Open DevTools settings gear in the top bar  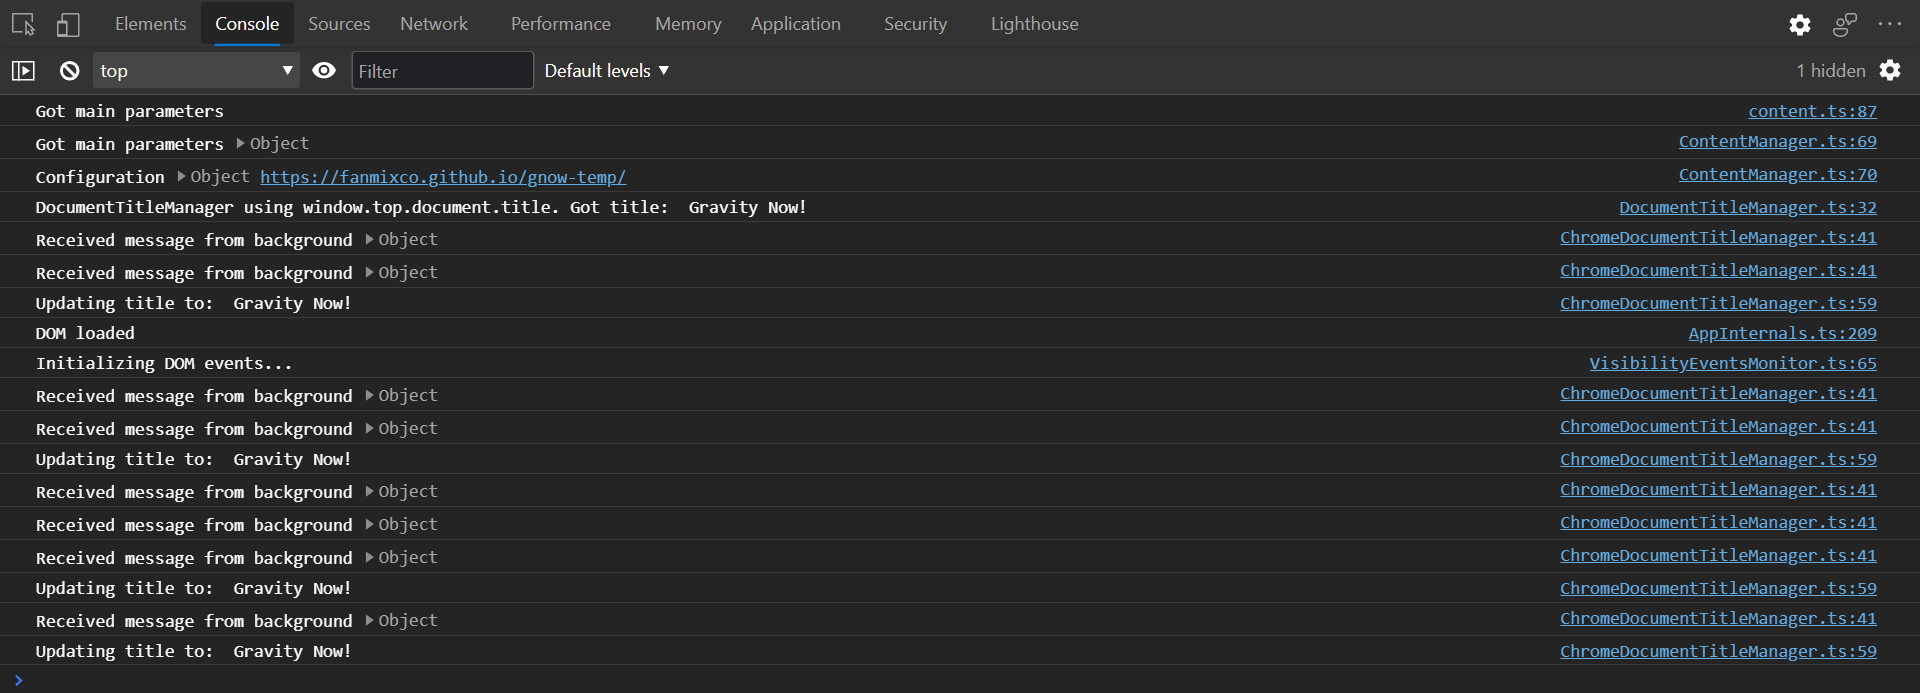[1799, 25]
